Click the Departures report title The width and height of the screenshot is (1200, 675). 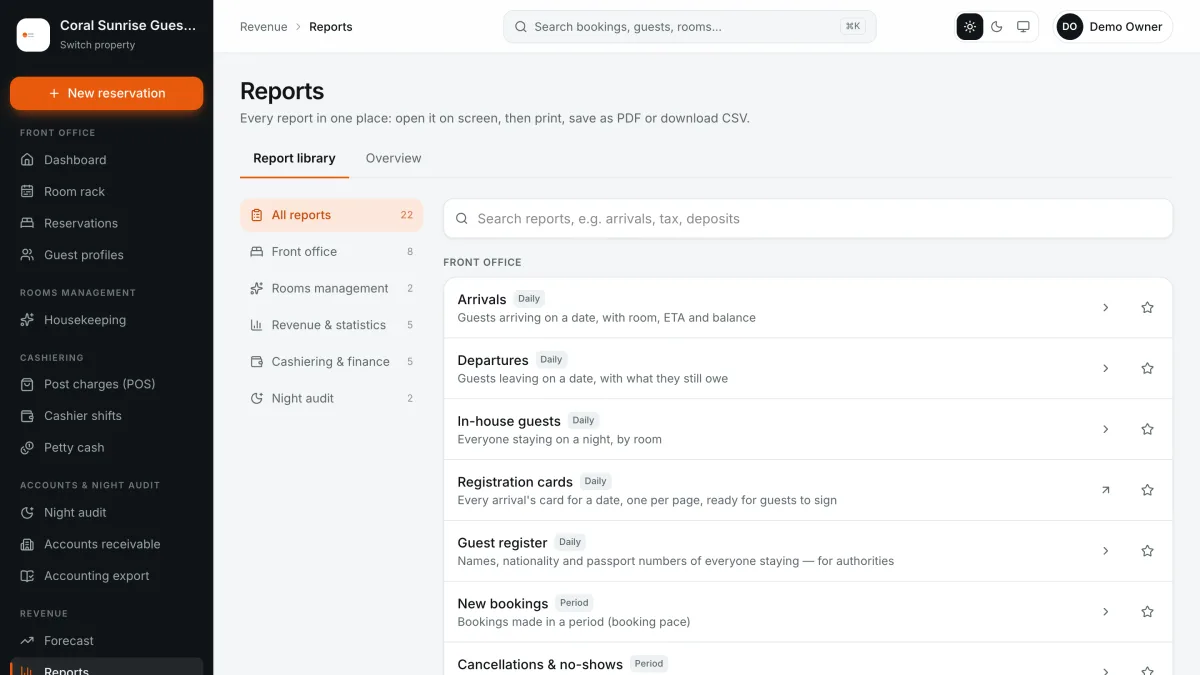pyautogui.click(x=493, y=360)
